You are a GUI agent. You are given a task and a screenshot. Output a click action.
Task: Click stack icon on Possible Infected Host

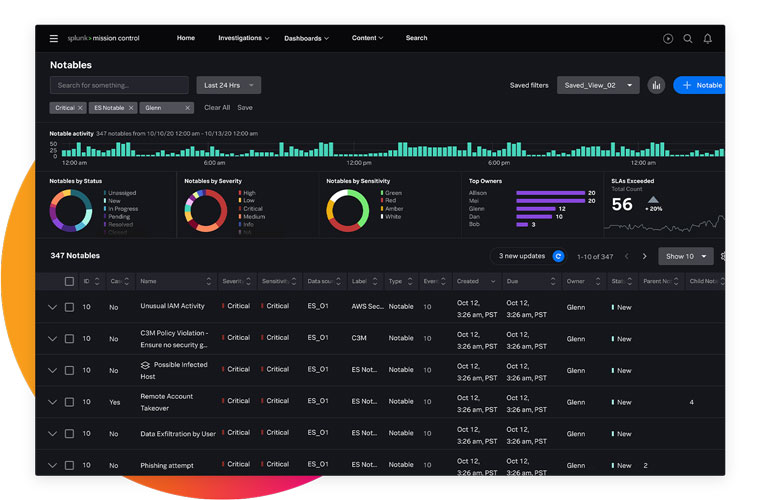pos(145,365)
